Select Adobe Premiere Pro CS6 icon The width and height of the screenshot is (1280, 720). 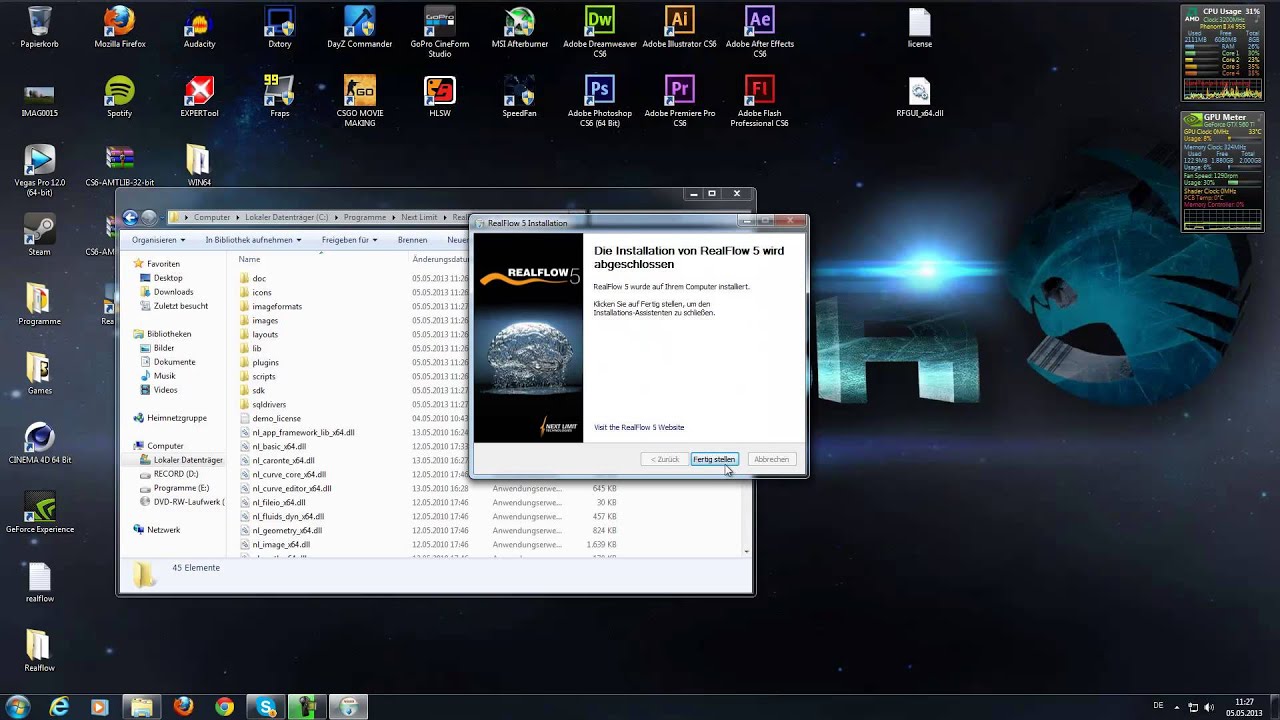680,101
